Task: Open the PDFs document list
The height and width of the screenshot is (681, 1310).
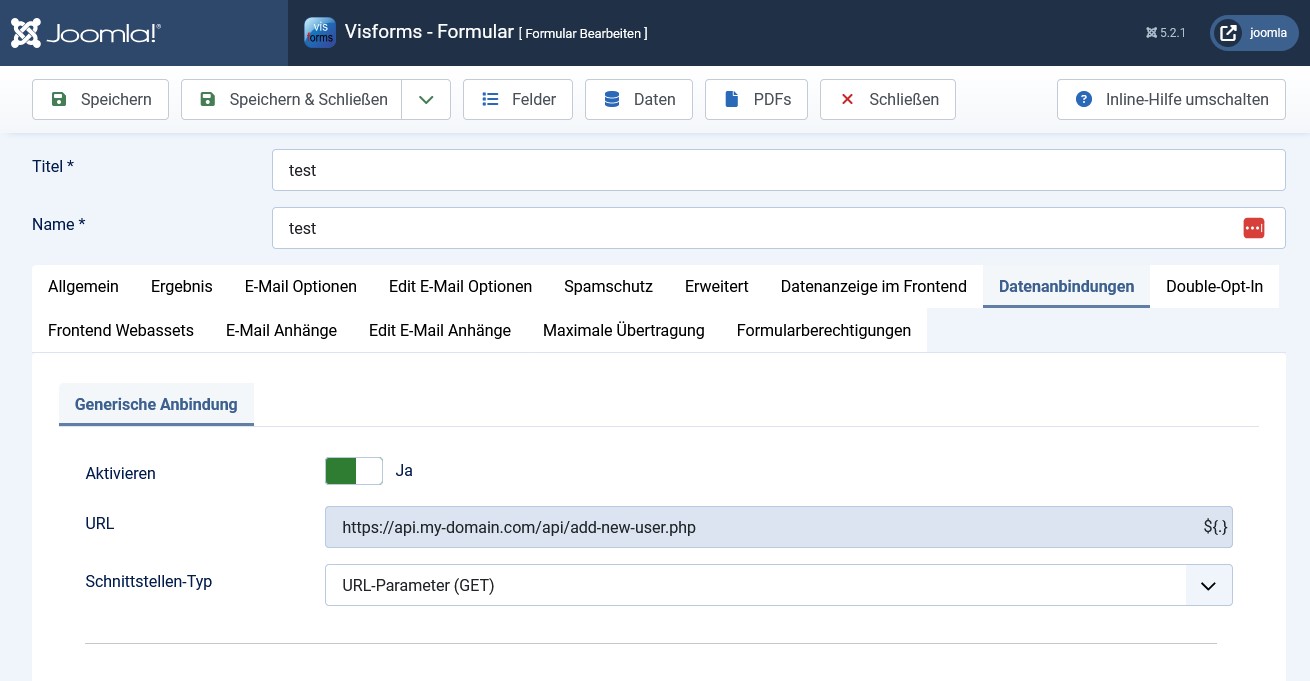Action: click(x=756, y=100)
